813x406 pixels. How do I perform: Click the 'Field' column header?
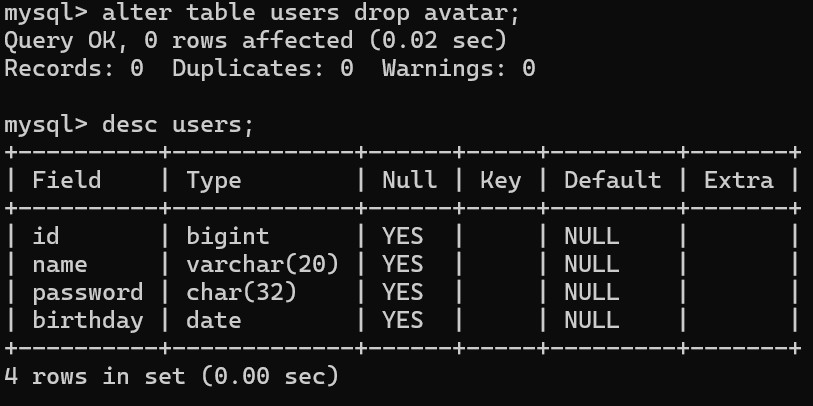67,180
